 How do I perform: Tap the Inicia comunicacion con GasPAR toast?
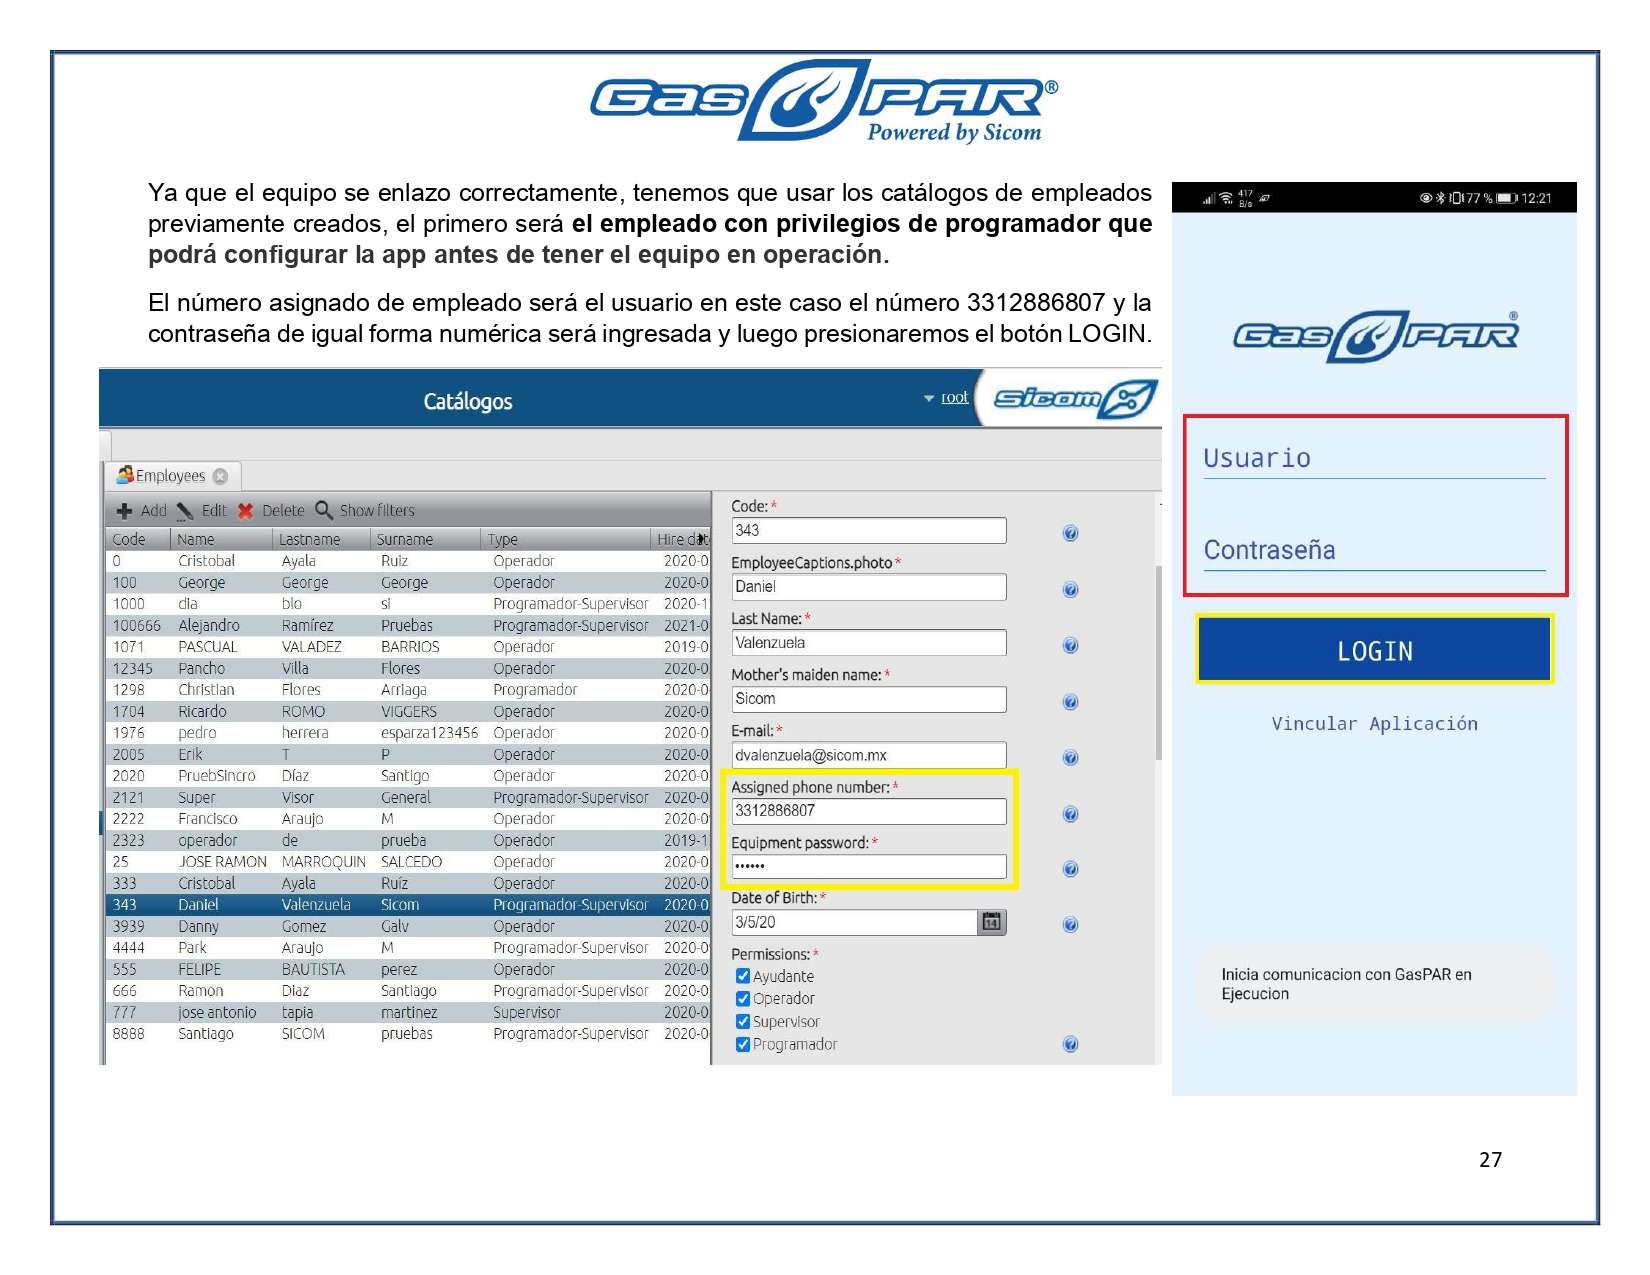1374,984
